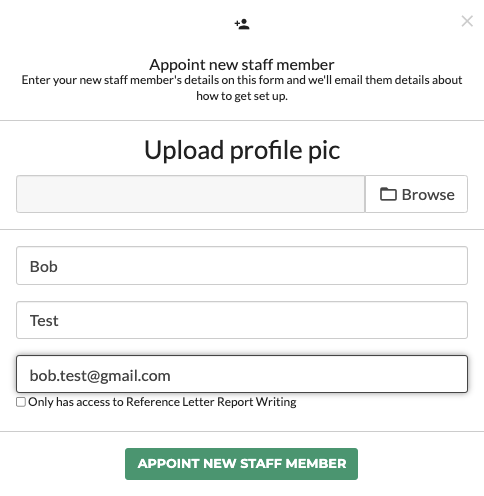
Task: Click the empty profile pic file path field
Action: (191, 194)
